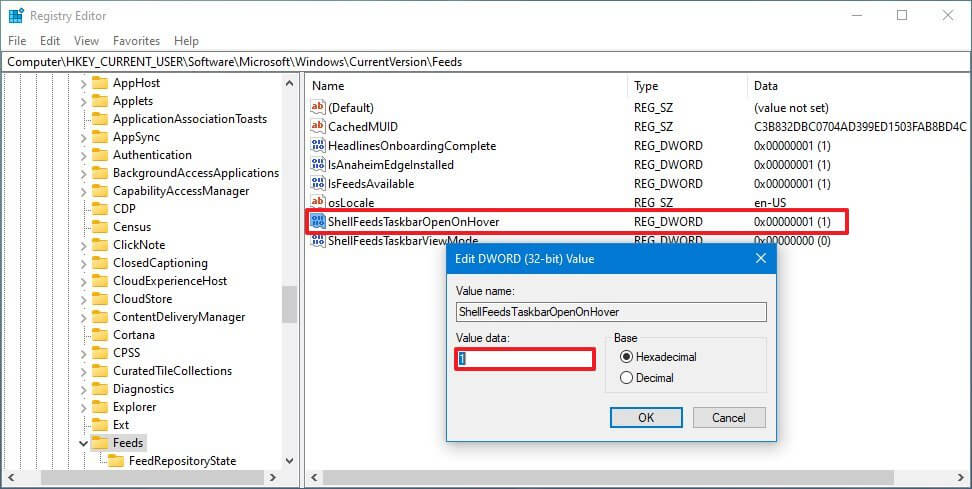
Task: Select the CPSS key in tree
Action: point(126,353)
